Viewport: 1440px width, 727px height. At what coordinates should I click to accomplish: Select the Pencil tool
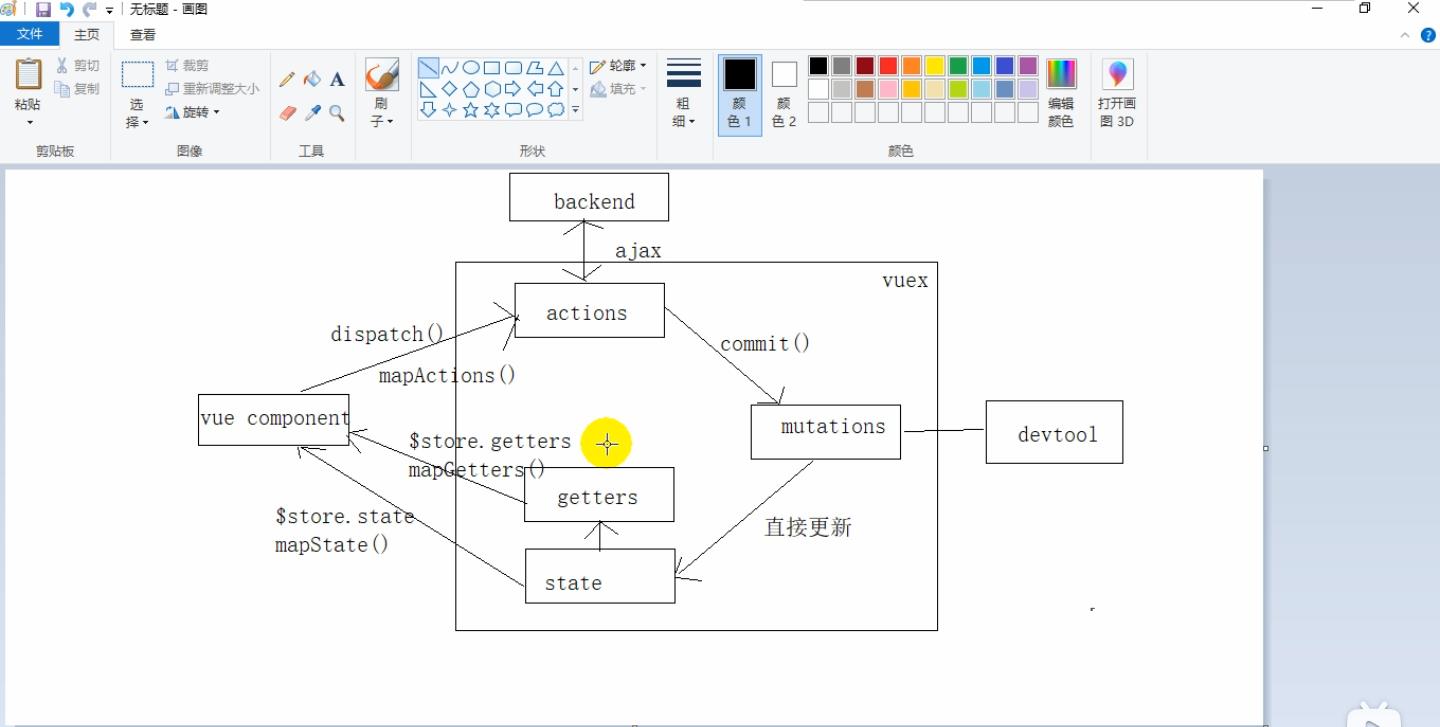click(x=288, y=80)
